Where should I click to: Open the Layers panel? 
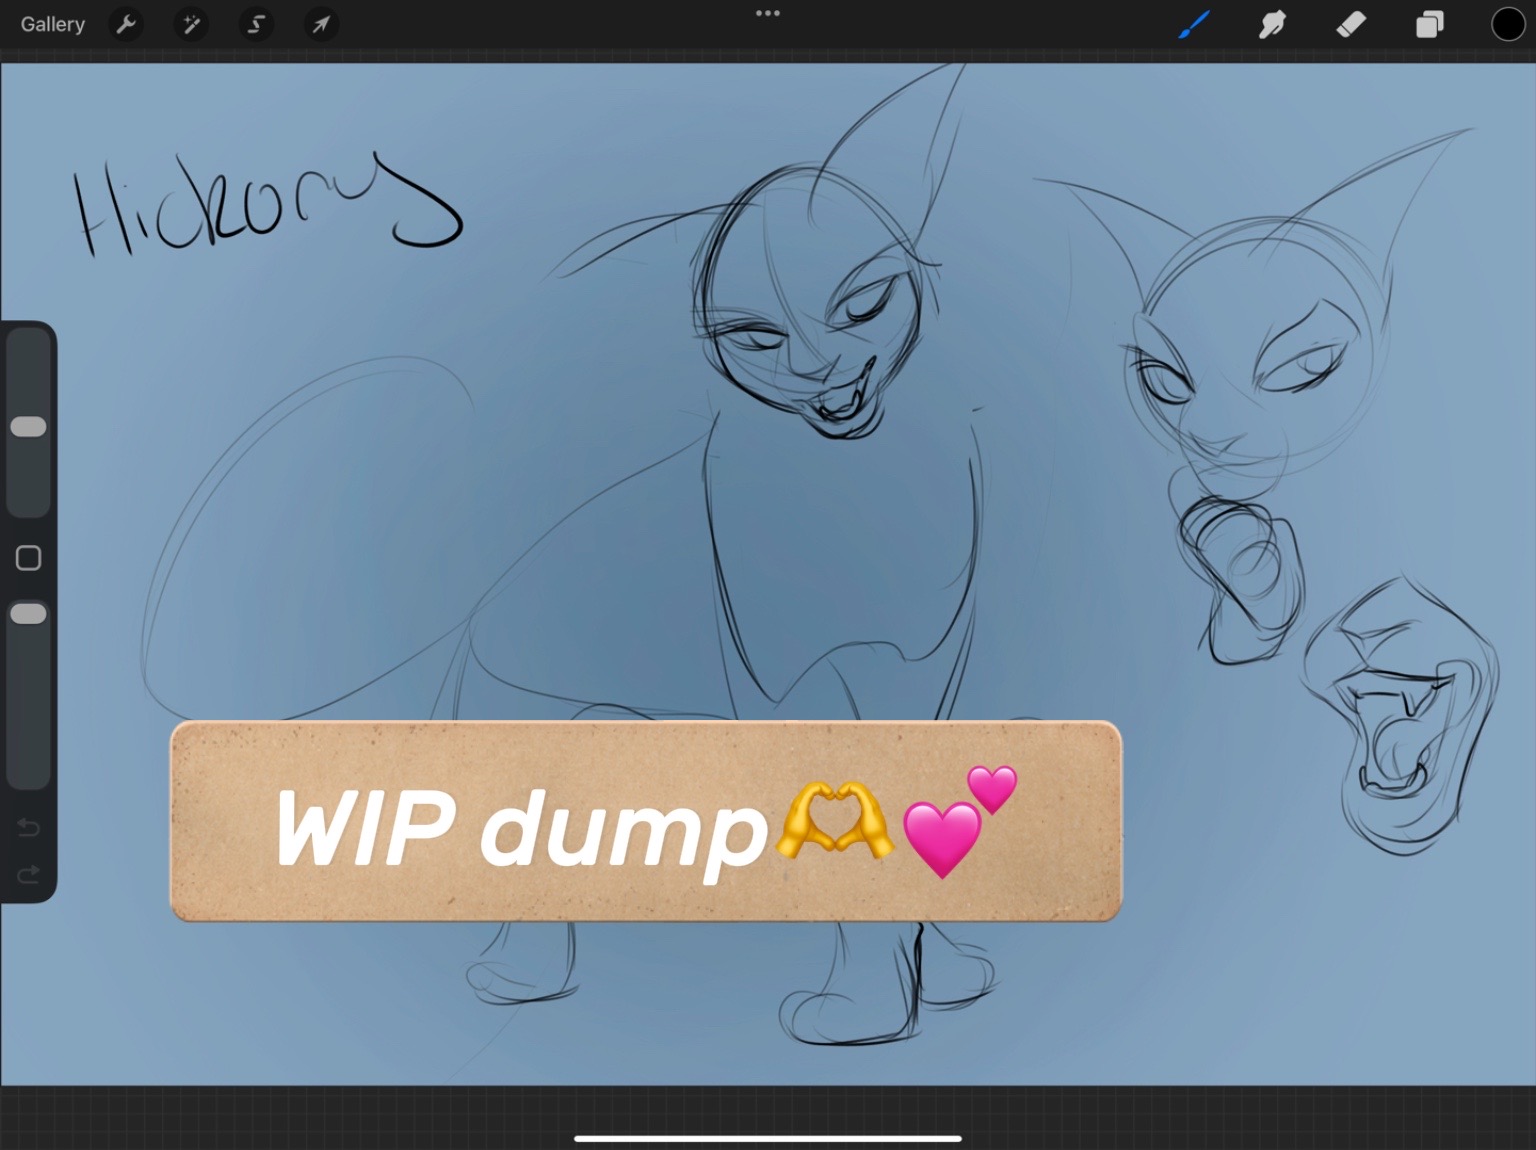click(1430, 24)
